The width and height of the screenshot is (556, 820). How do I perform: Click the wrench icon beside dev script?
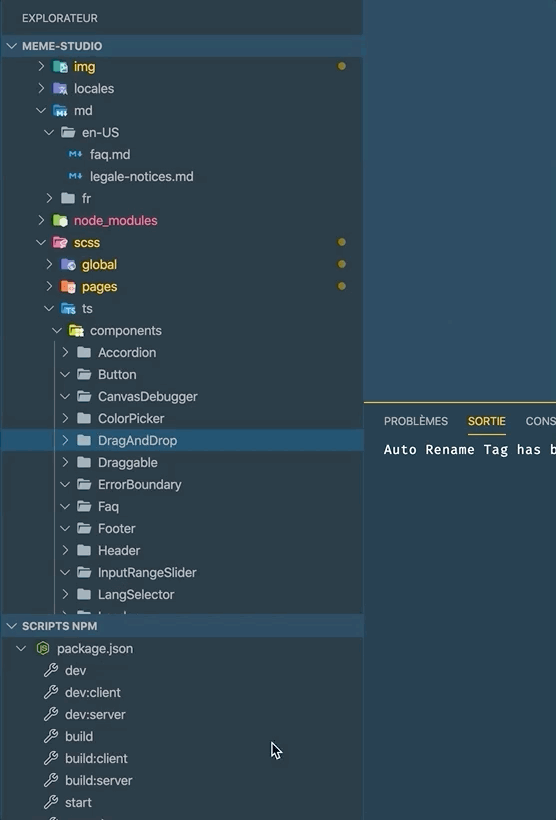click(x=51, y=670)
